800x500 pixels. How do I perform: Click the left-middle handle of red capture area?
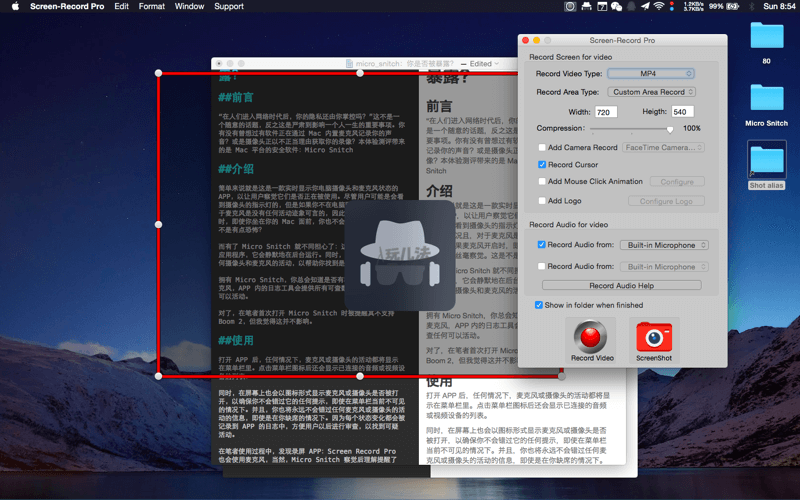coord(159,224)
